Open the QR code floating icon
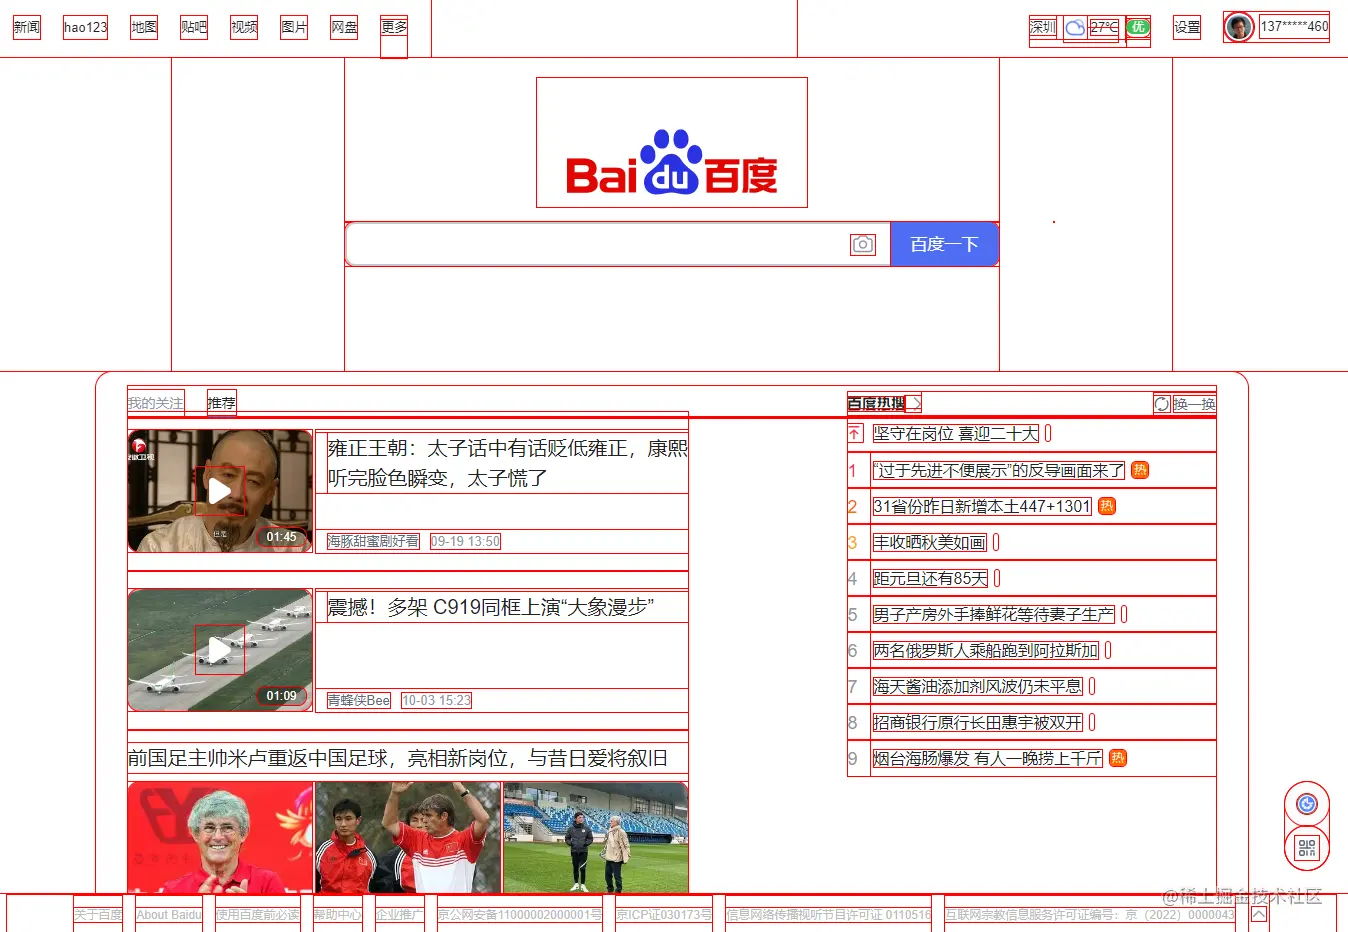The width and height of the screenshot is (1348, 932). 1307,849
